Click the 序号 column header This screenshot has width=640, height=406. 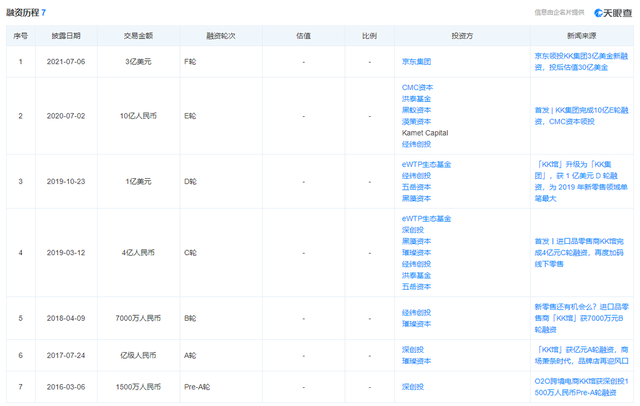[20, 36]
